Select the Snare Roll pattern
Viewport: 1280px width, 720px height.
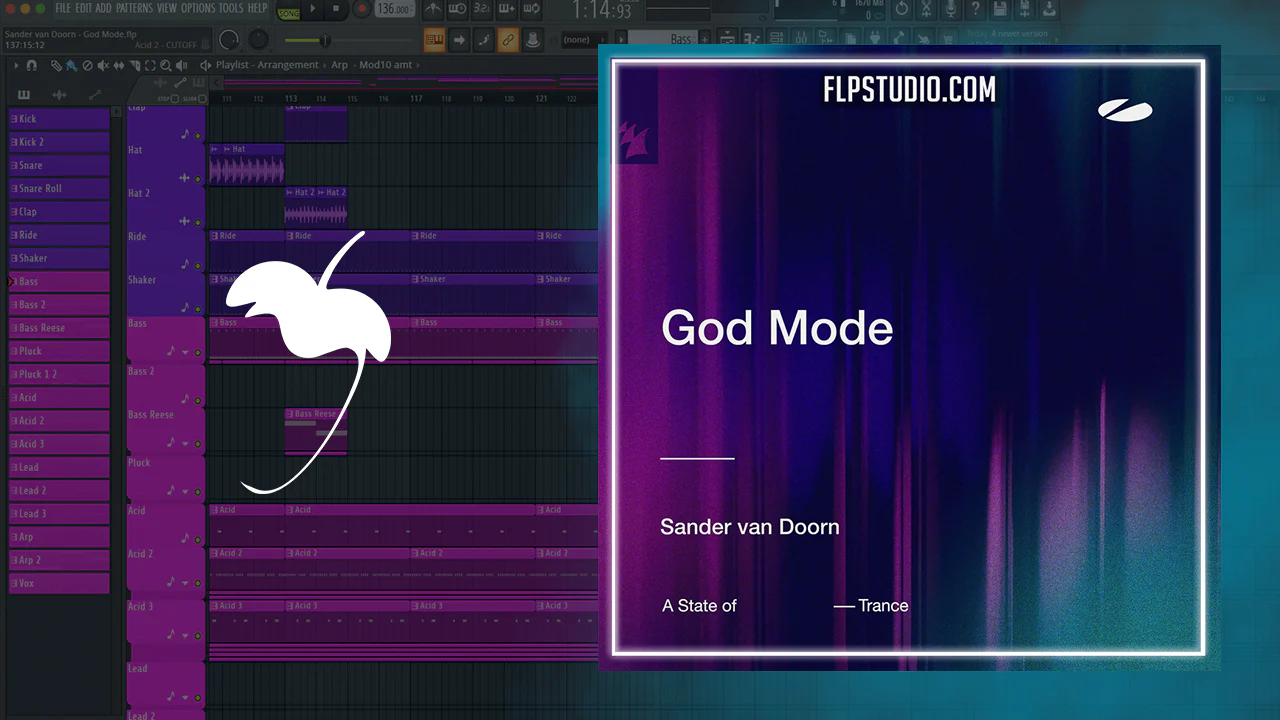pos(59,188)
